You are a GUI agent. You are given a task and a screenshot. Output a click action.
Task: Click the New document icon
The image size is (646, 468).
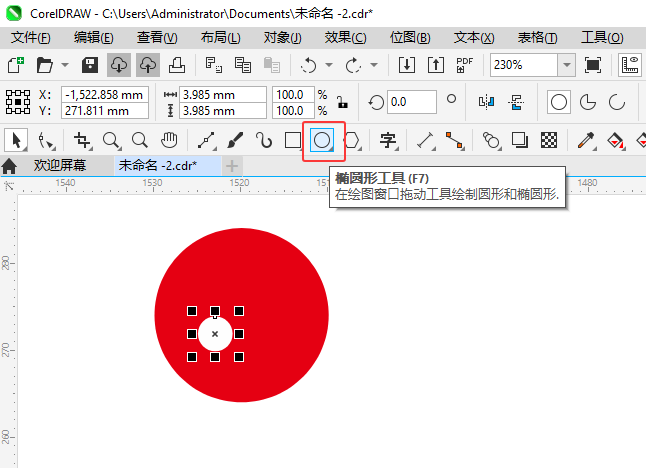click(16, 65)
